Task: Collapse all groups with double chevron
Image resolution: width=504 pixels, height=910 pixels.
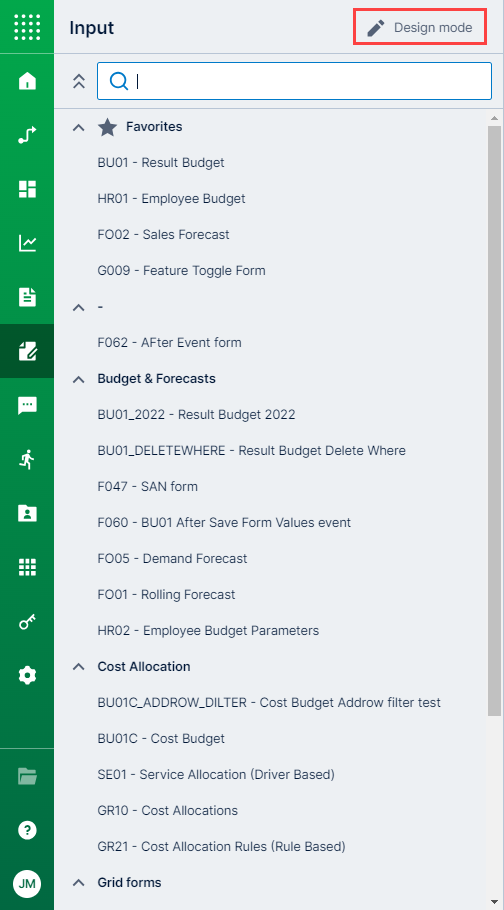Action: tap(79, 81)
